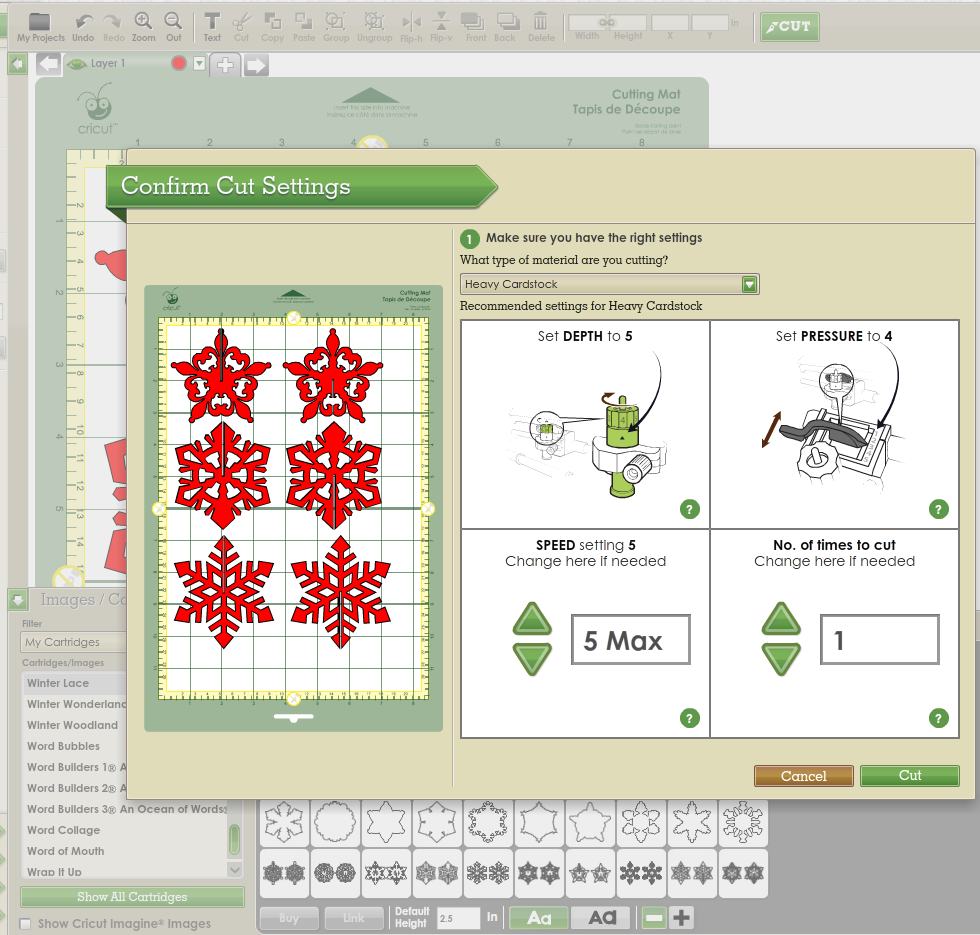Click the Cancel button
Viewport: 980px width, 935px height.
803,776
